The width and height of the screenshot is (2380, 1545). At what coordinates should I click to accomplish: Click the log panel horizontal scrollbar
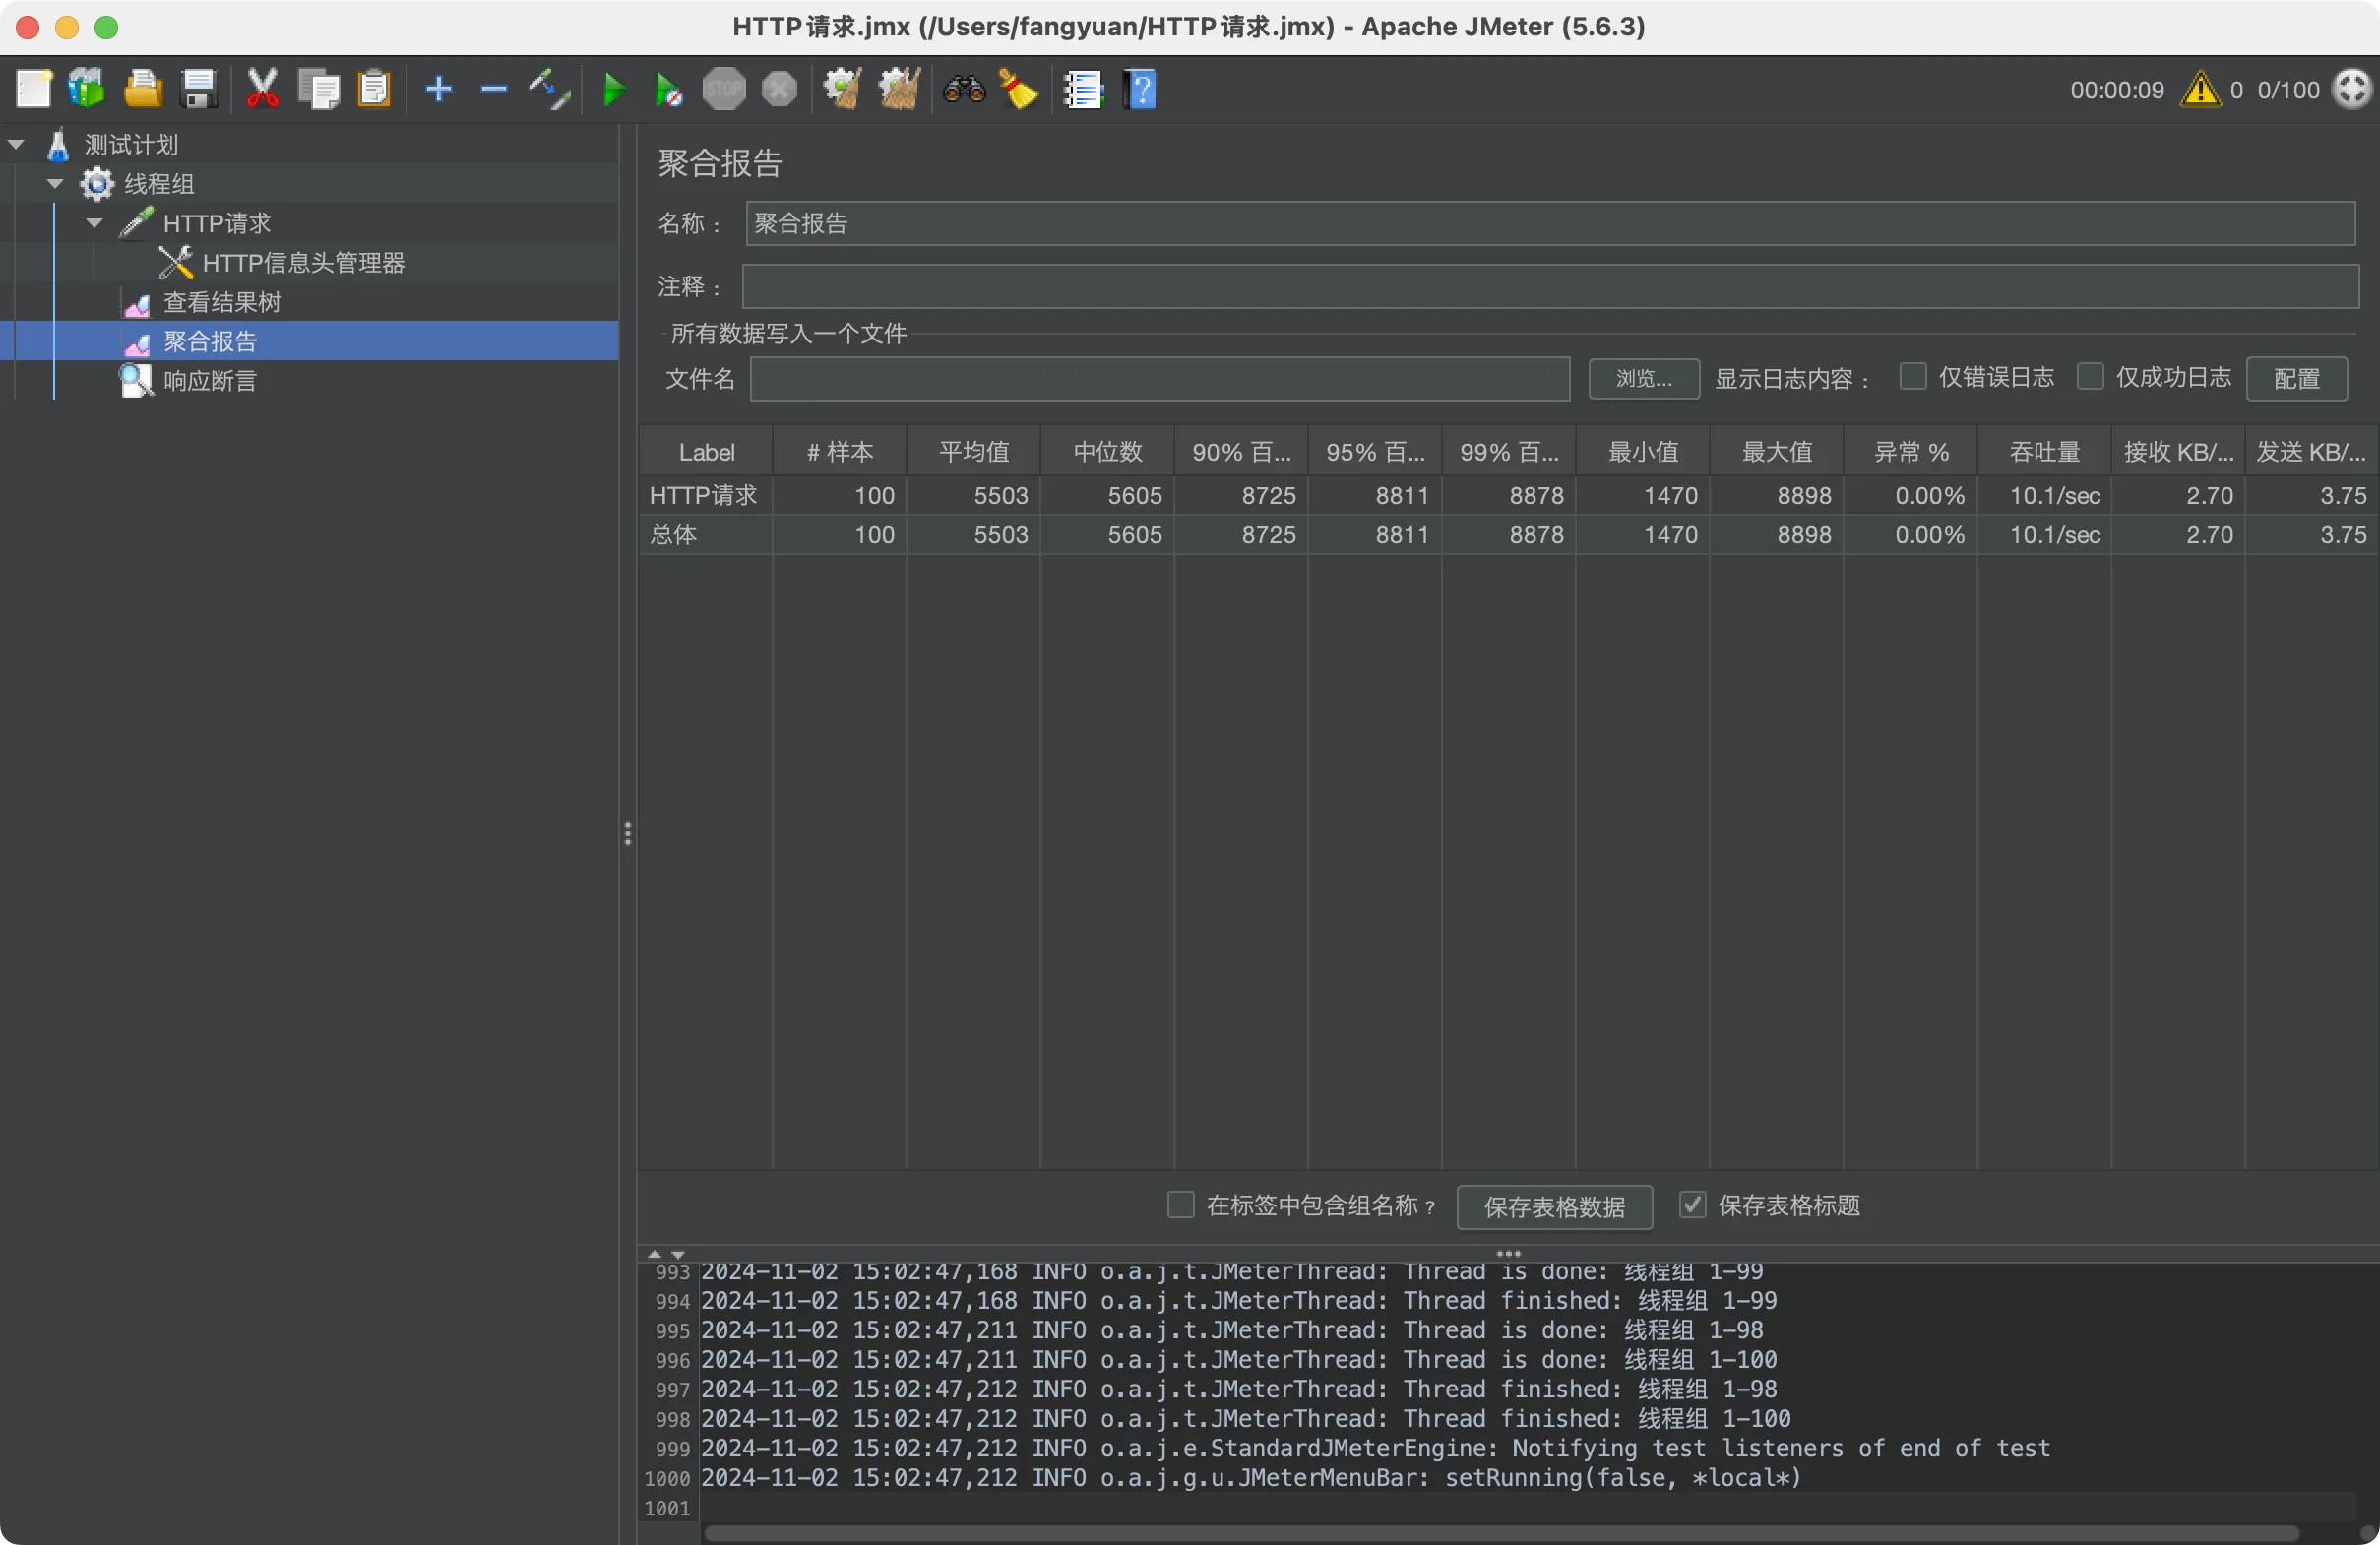(1501, 1533)
